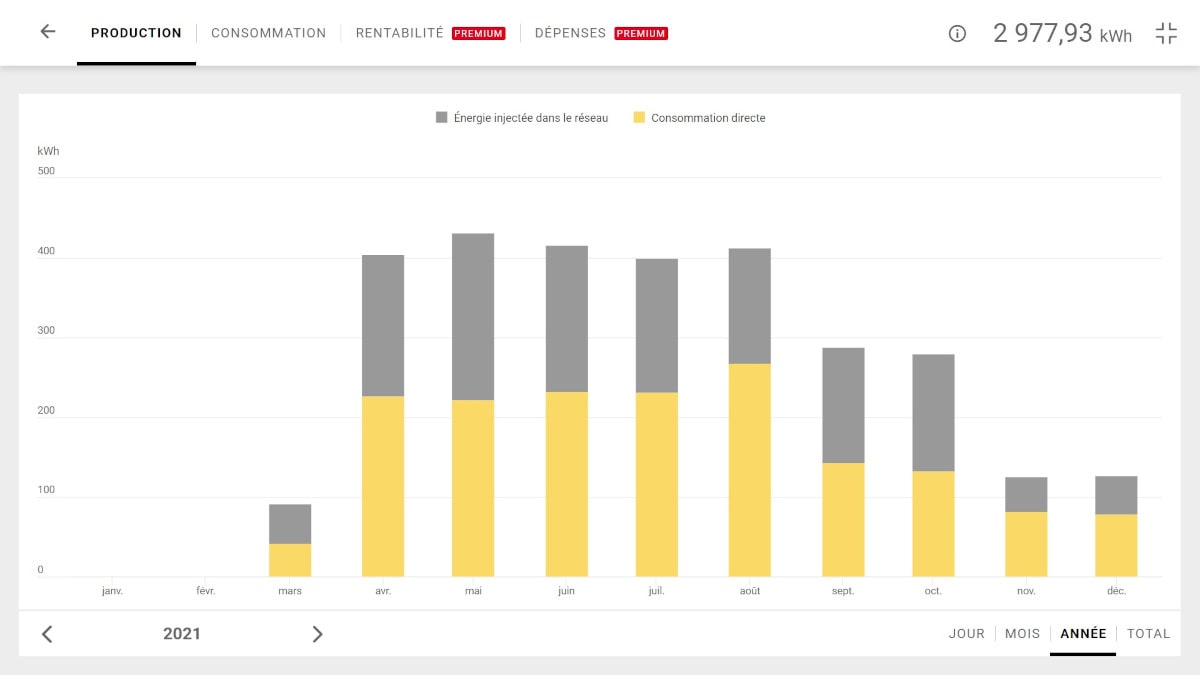Image resolution: width=1200 pixels, height=675 pixels.
Task: Click the PREMIUM badge beside Rentabilité
Action: tap(479, 33)
